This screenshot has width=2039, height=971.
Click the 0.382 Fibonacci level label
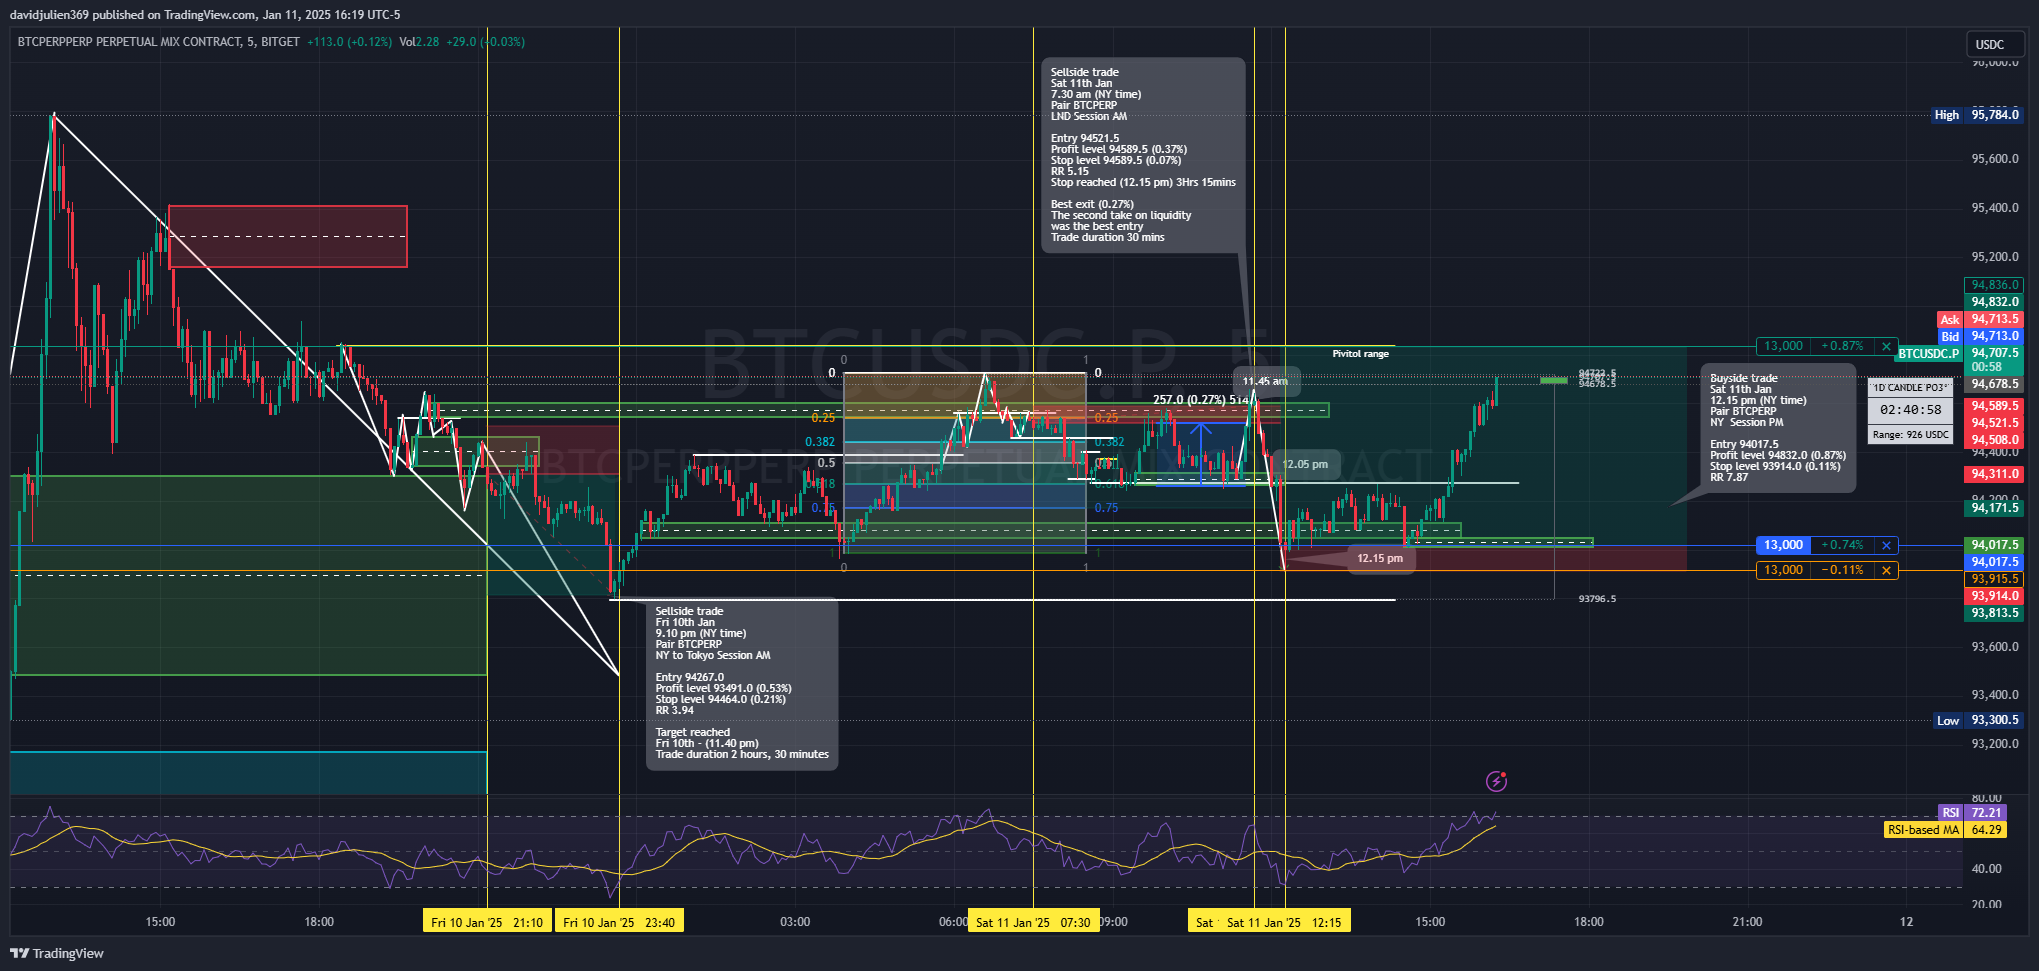(820, 442)
